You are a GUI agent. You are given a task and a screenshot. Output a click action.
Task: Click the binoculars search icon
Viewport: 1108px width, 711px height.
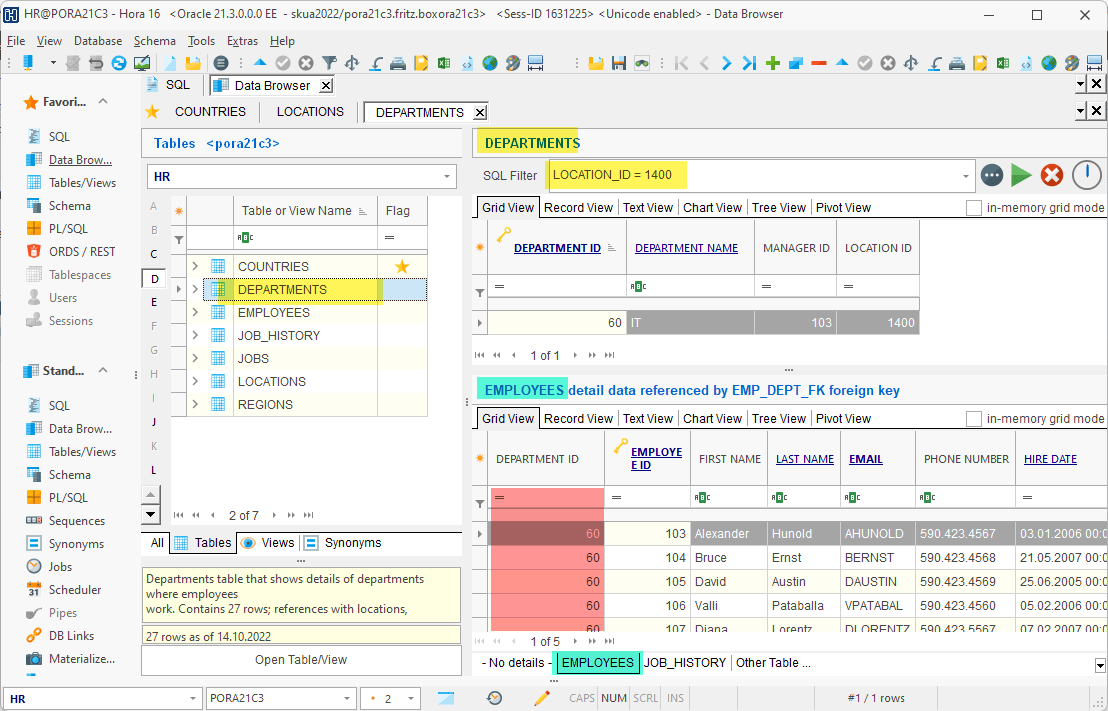(642, 63)
